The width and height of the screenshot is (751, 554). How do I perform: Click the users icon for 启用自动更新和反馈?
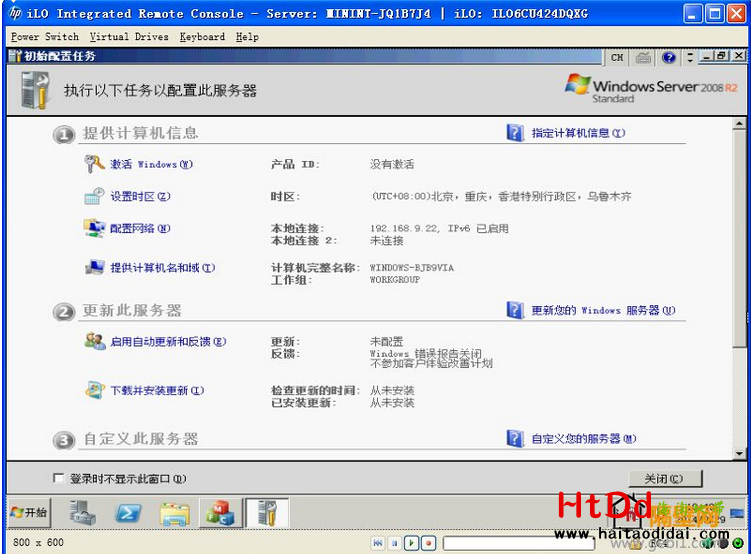tap(95, 341)
